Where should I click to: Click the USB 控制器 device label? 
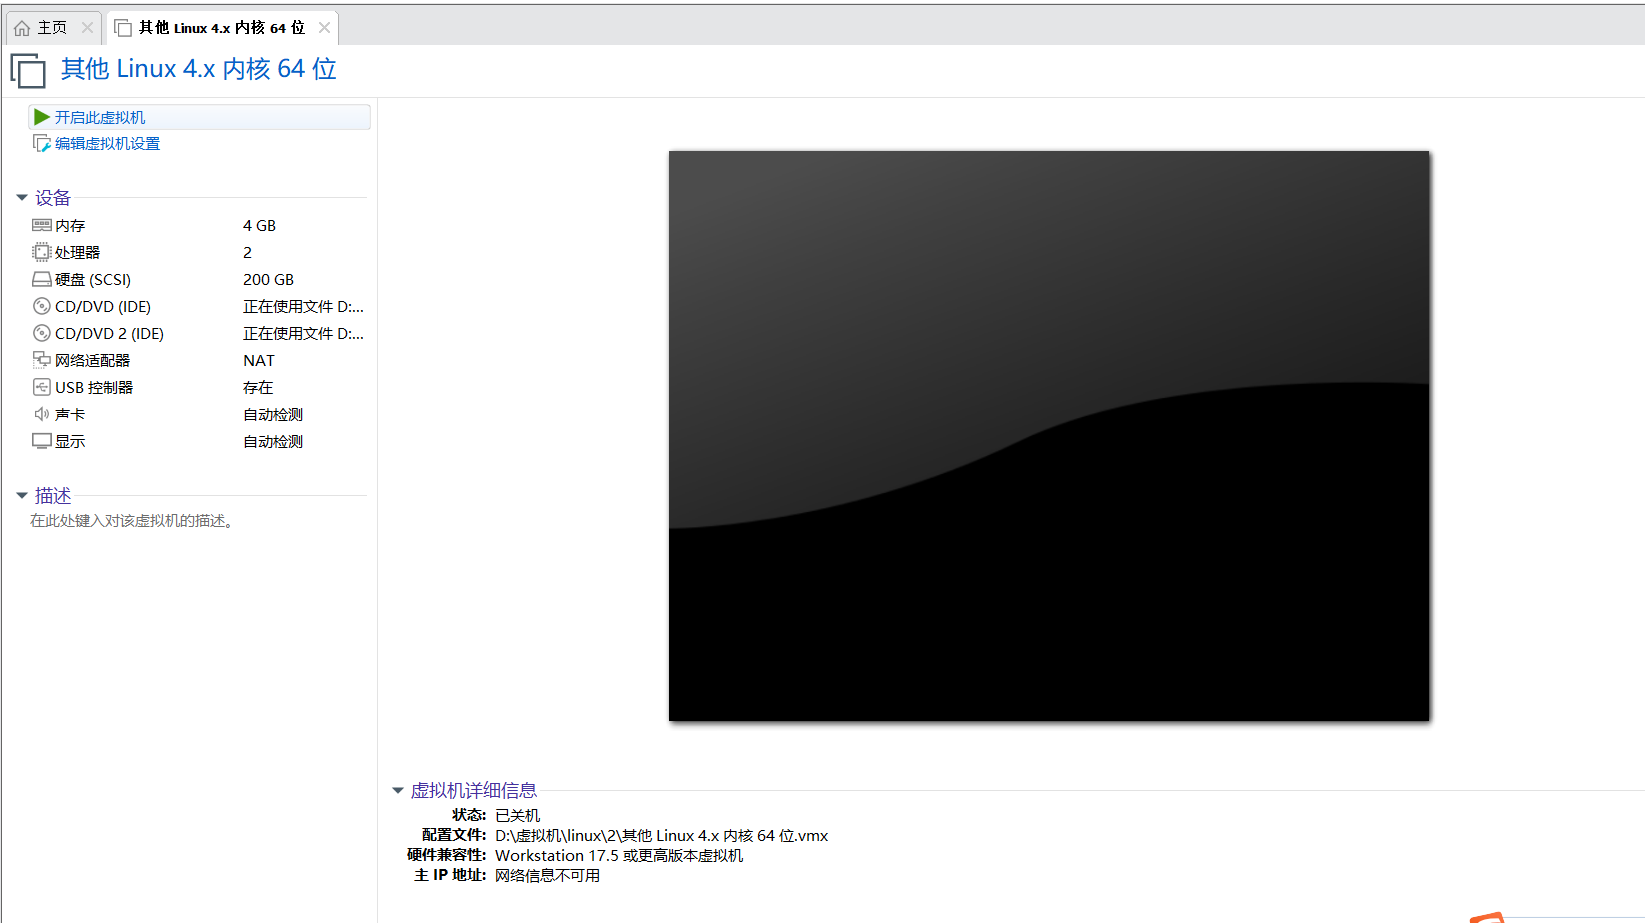[x=94, y=388]
